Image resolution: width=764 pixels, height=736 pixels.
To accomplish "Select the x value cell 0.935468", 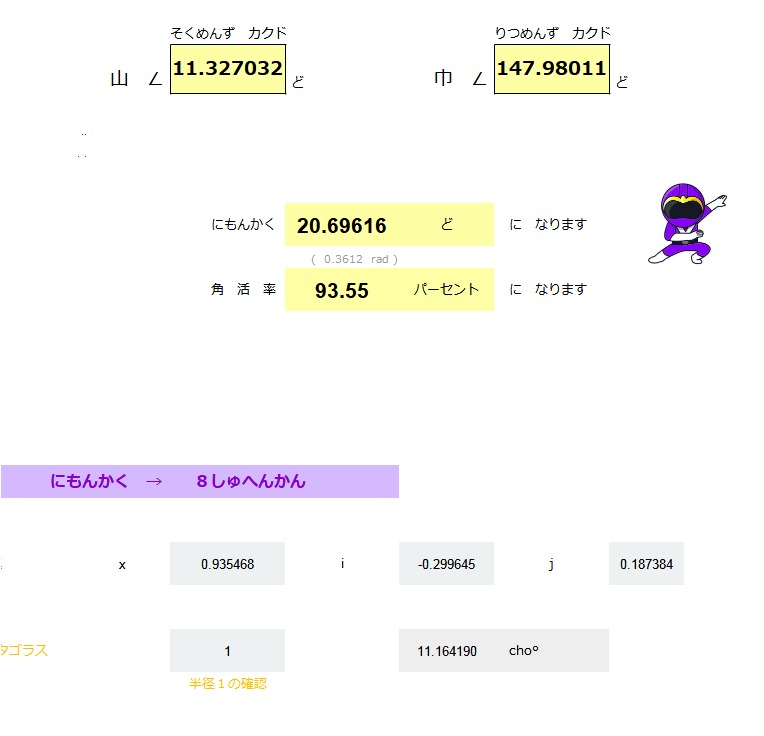I will [227, 564].
